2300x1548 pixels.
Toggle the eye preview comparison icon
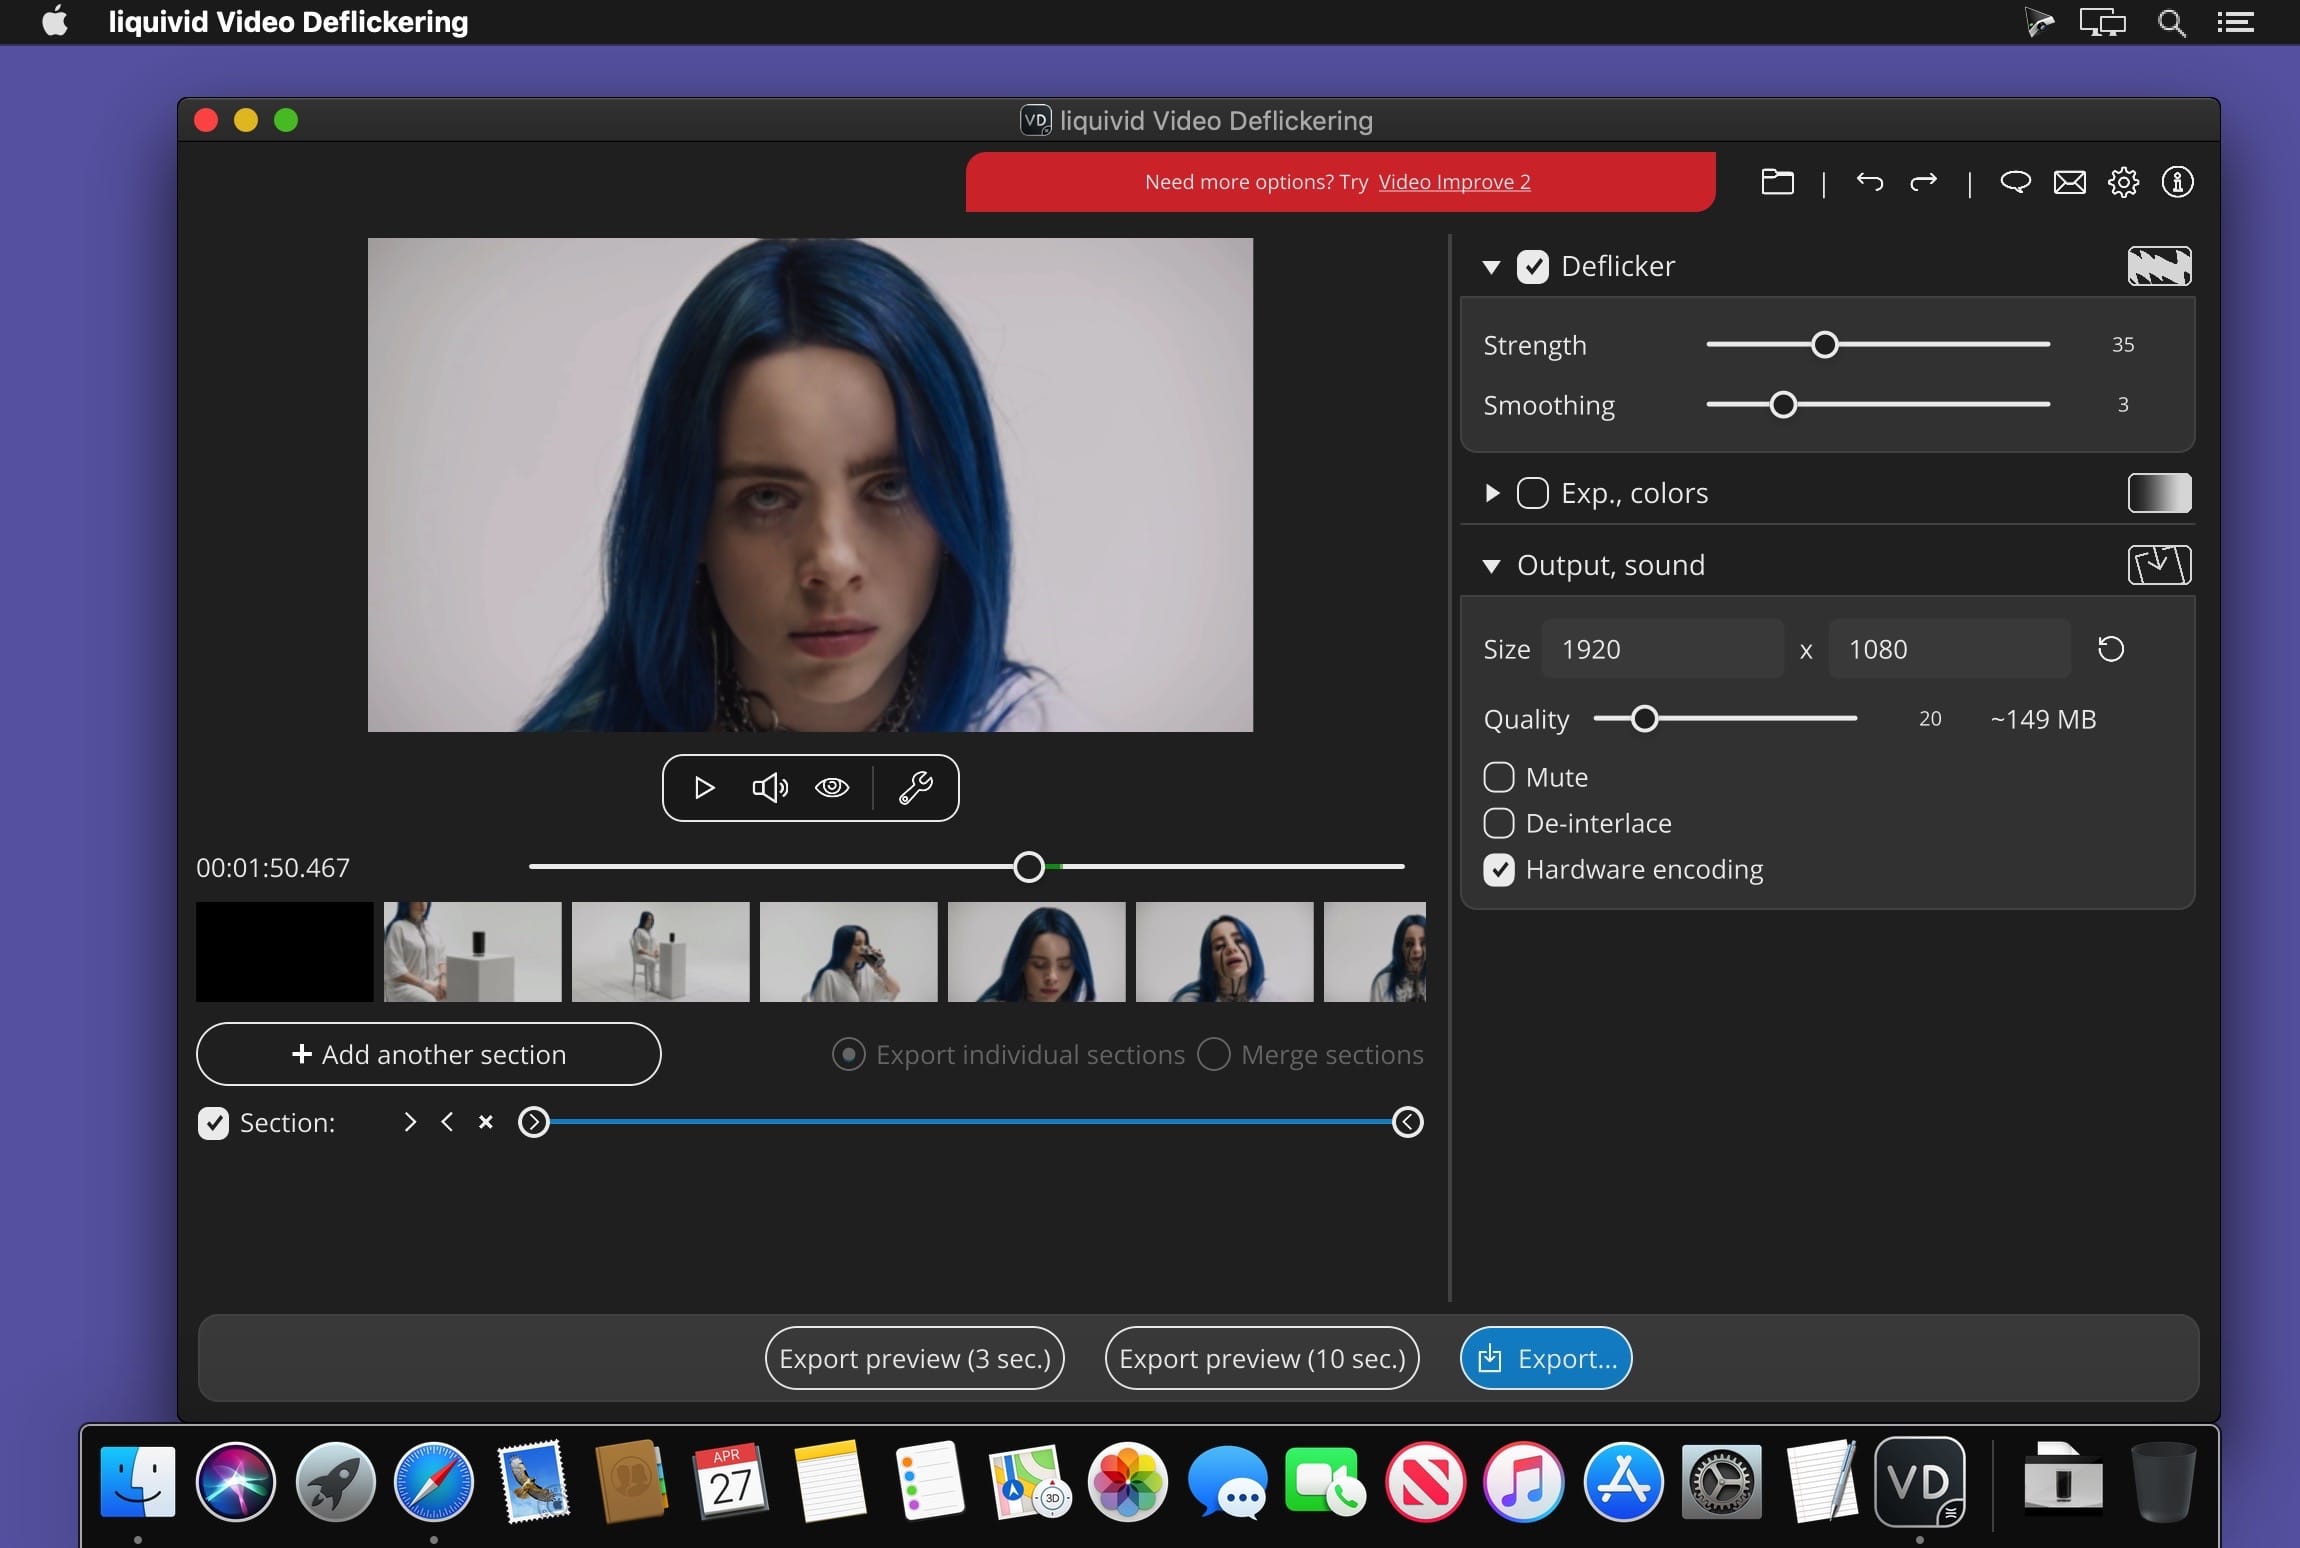coord(832,788)
